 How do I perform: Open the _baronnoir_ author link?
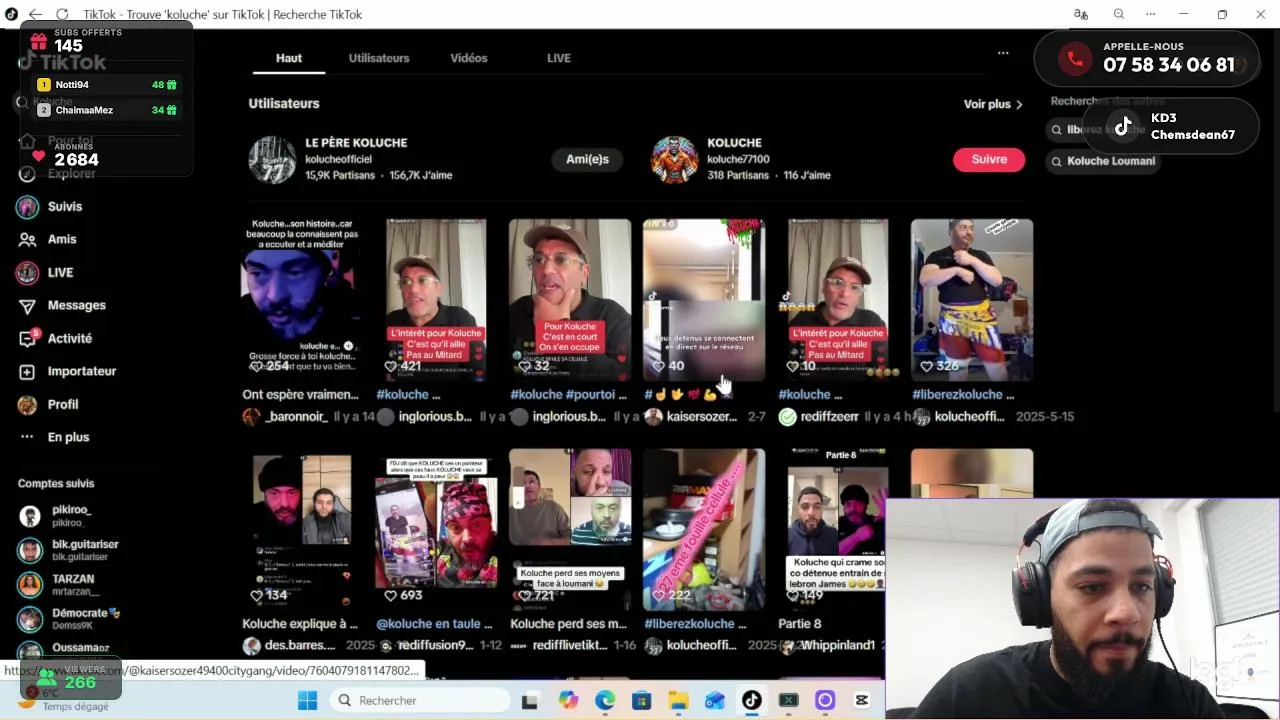296,417
